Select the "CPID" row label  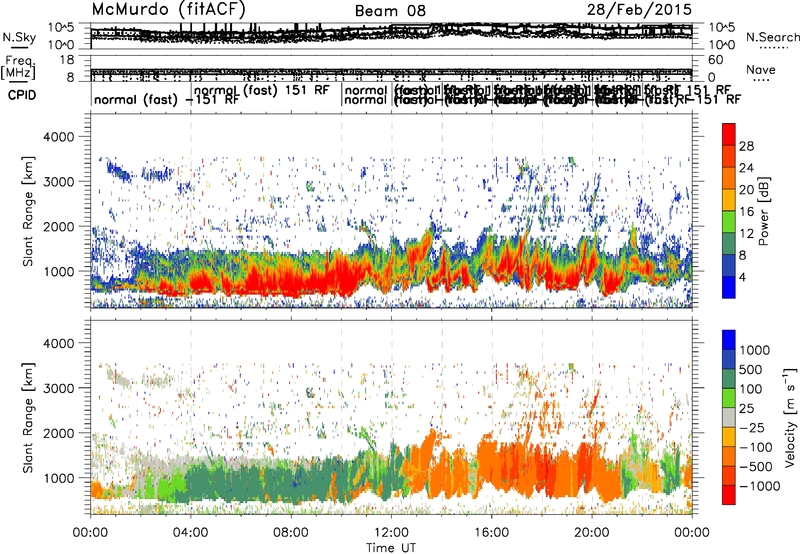22,95
